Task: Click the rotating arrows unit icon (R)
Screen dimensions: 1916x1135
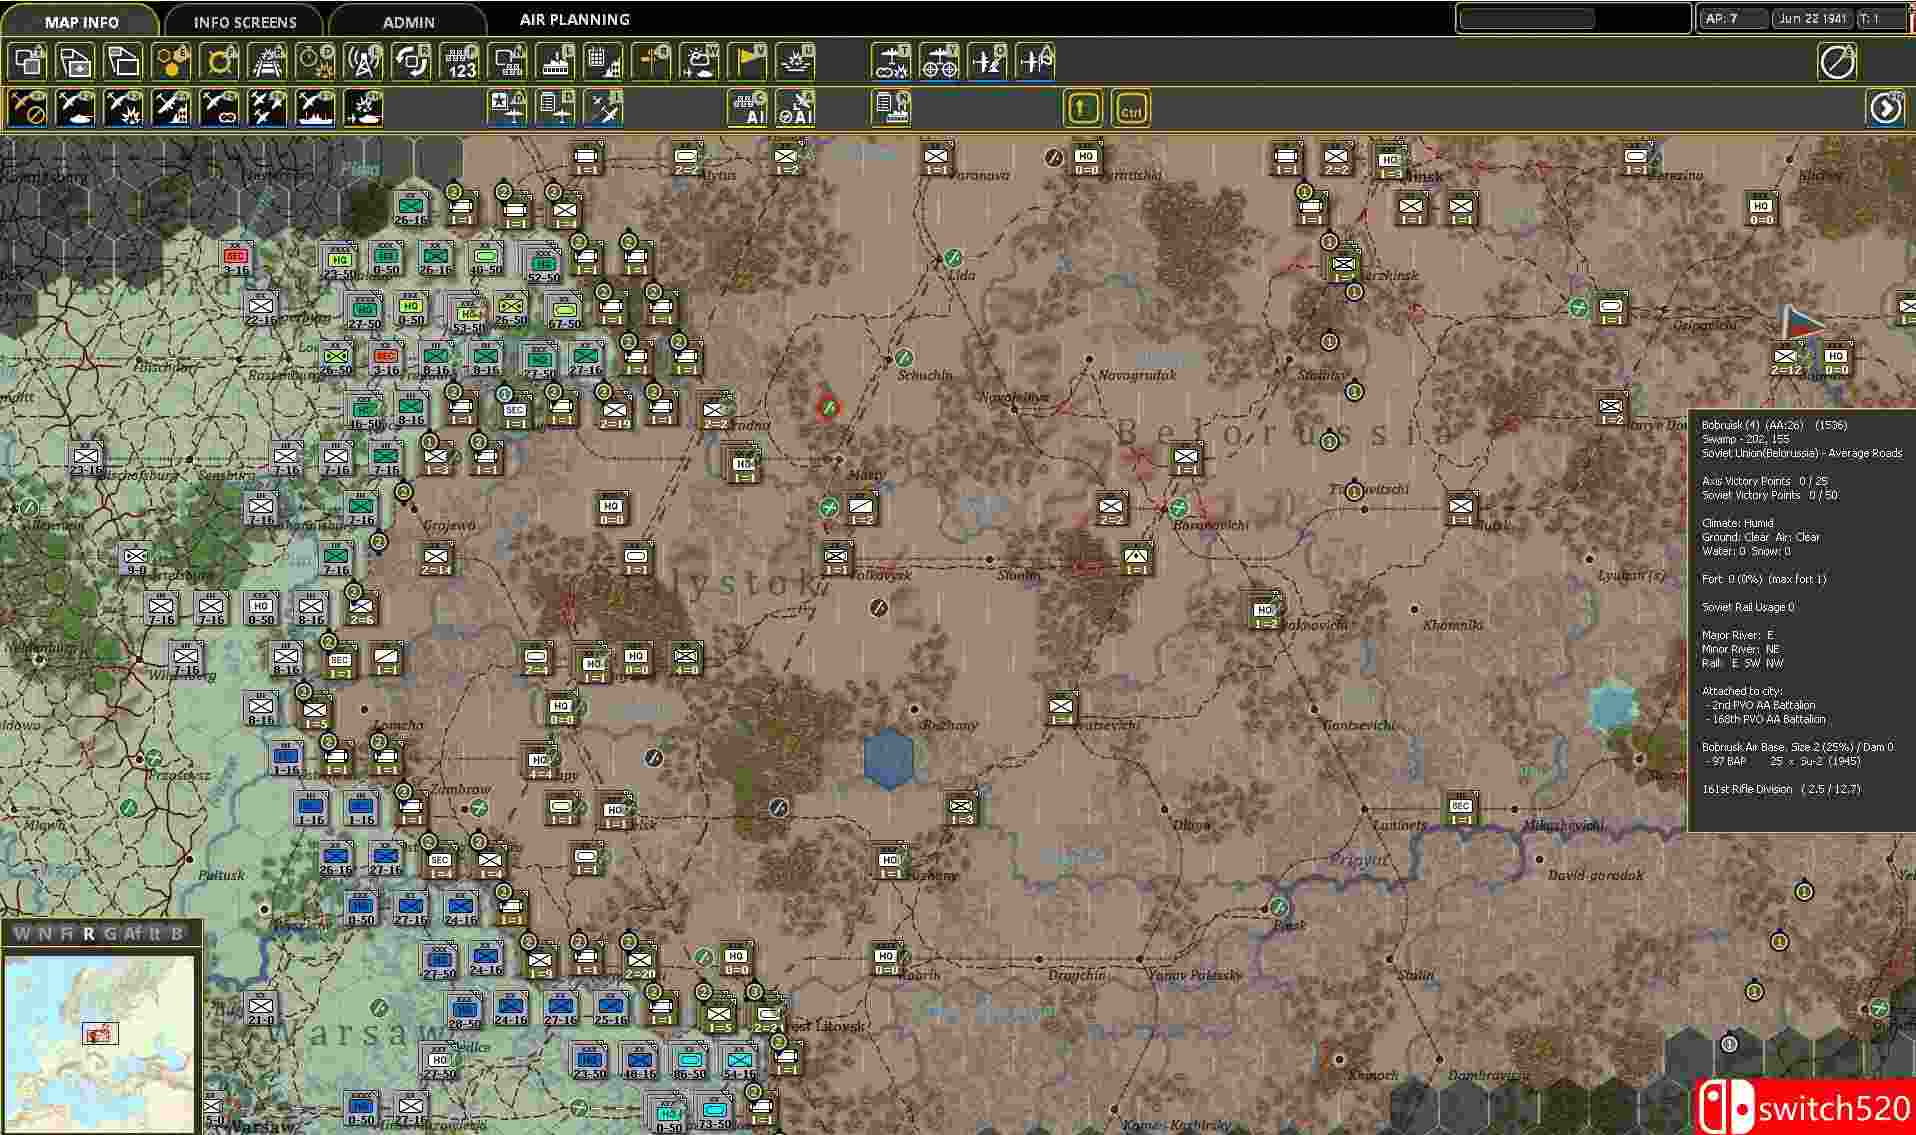Action: pyautogui.click(x=412, y=62)
